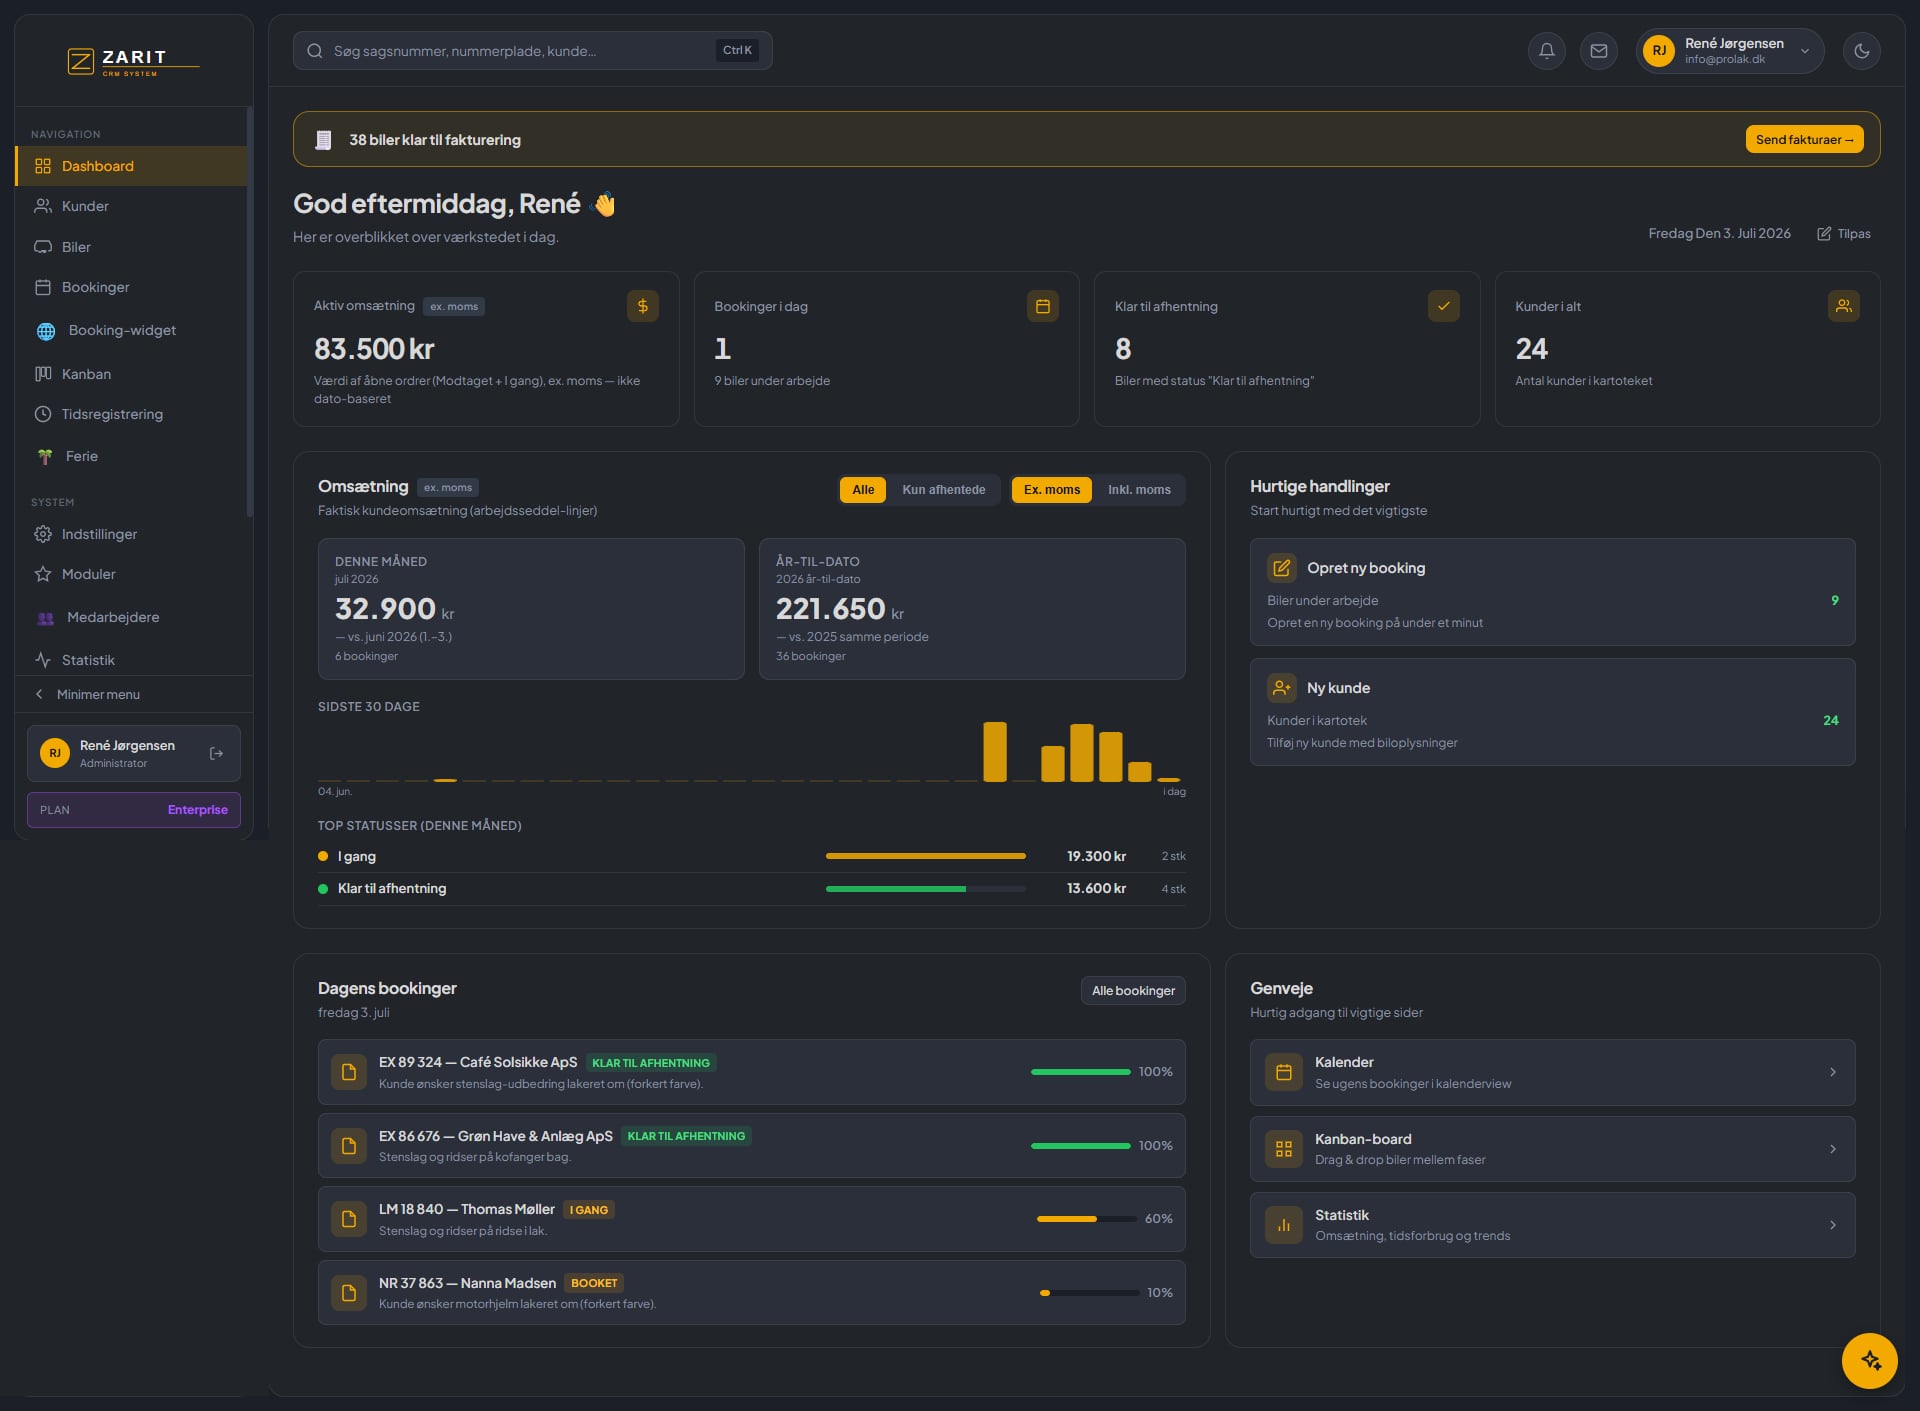
Task: Navigate to Bookinger in the sidebar
Action: 131,287
